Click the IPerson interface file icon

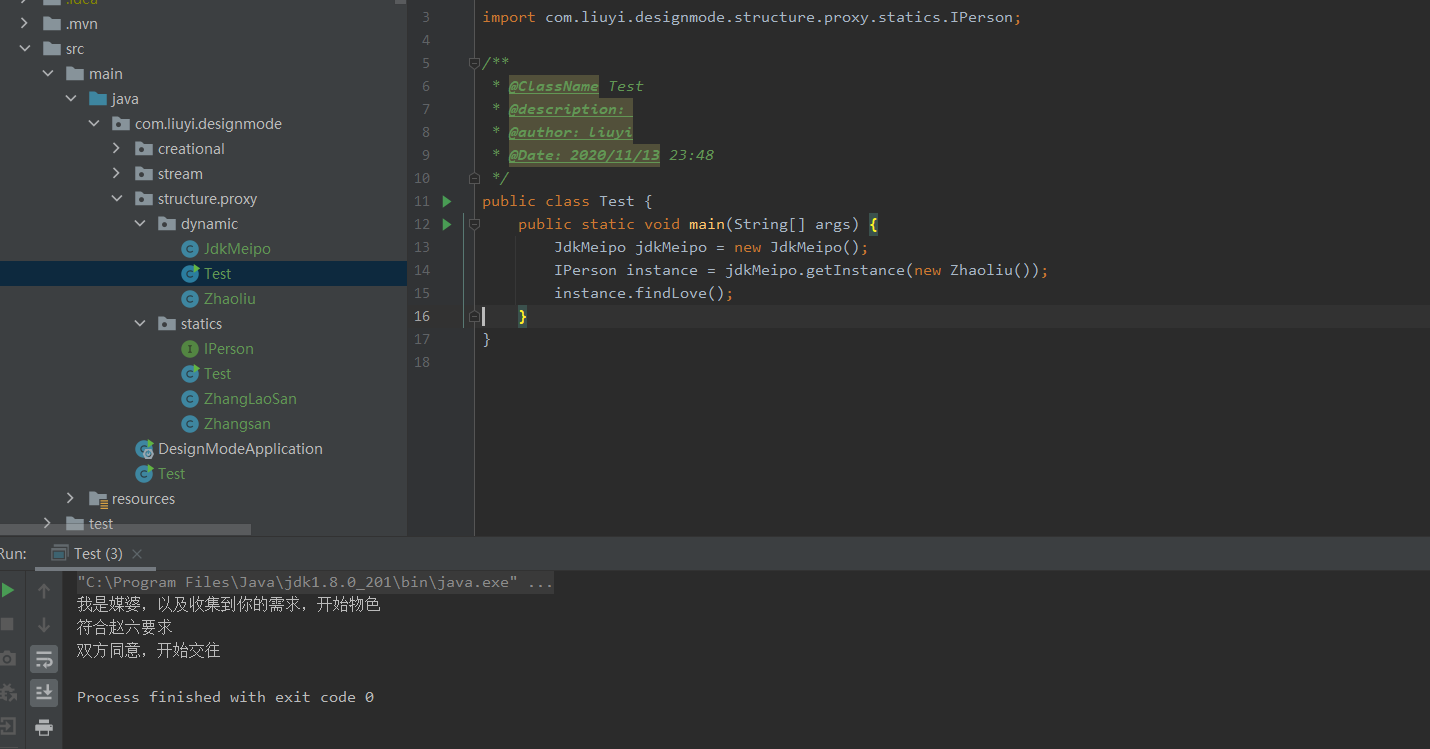[190, 349]
